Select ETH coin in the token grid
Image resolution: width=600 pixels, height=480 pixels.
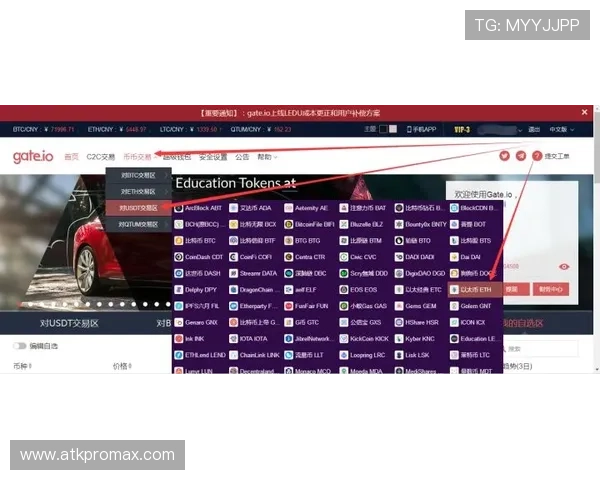pyautogui.click(x=476, y=289)
